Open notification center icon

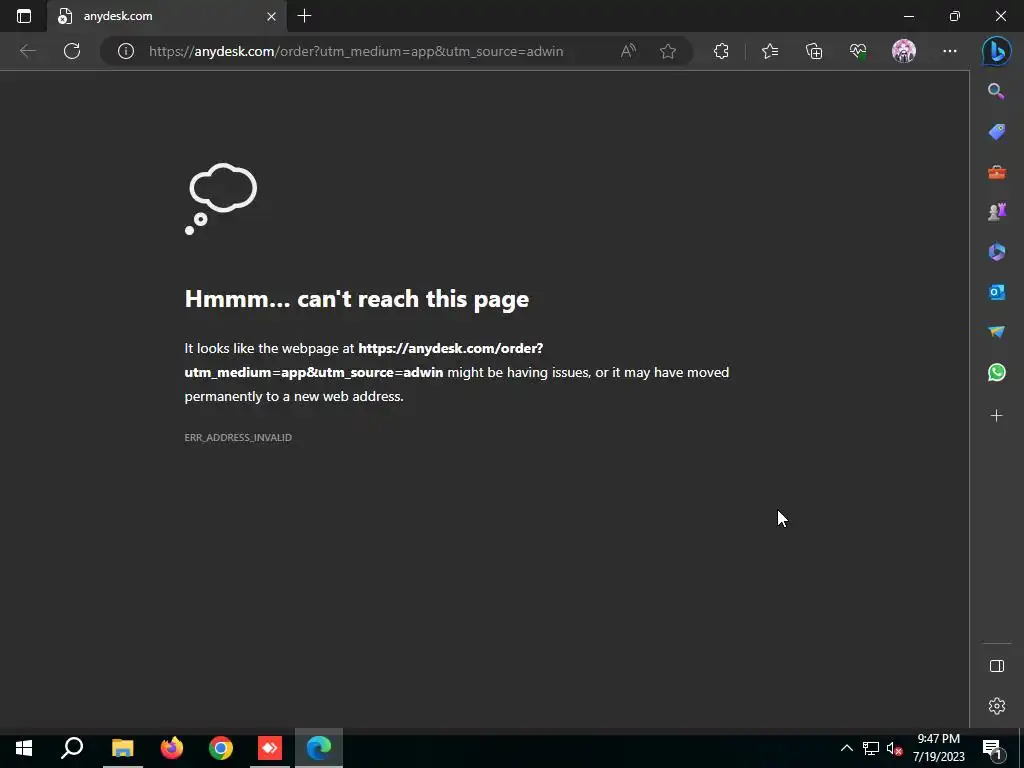pos(992,748)
